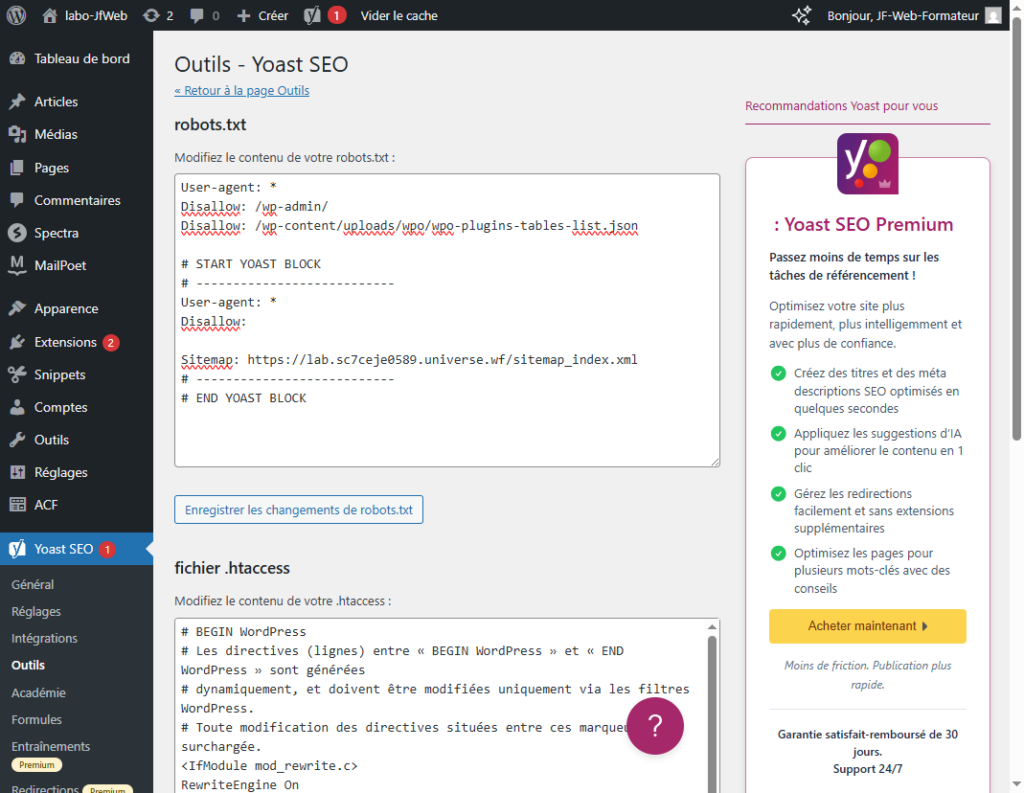Click '# START YOAST BLOCK' line
Image resolution: width=1024 pixels, height=793 pixels.
[251, 264]
